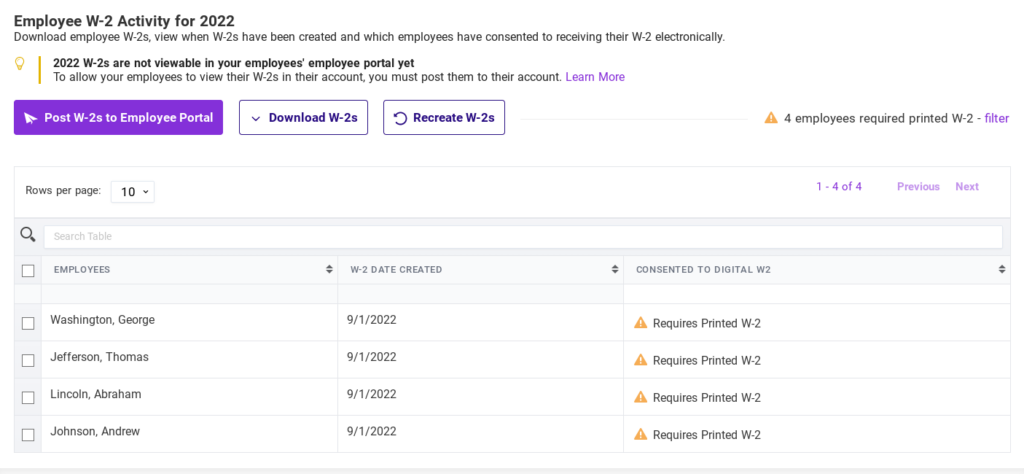This screenshot has height=474, width=1024.
Task: Click the 9/1/2022 date for Lincoln, Abraham
Action: pyautogui.click(x=372, y=394)
